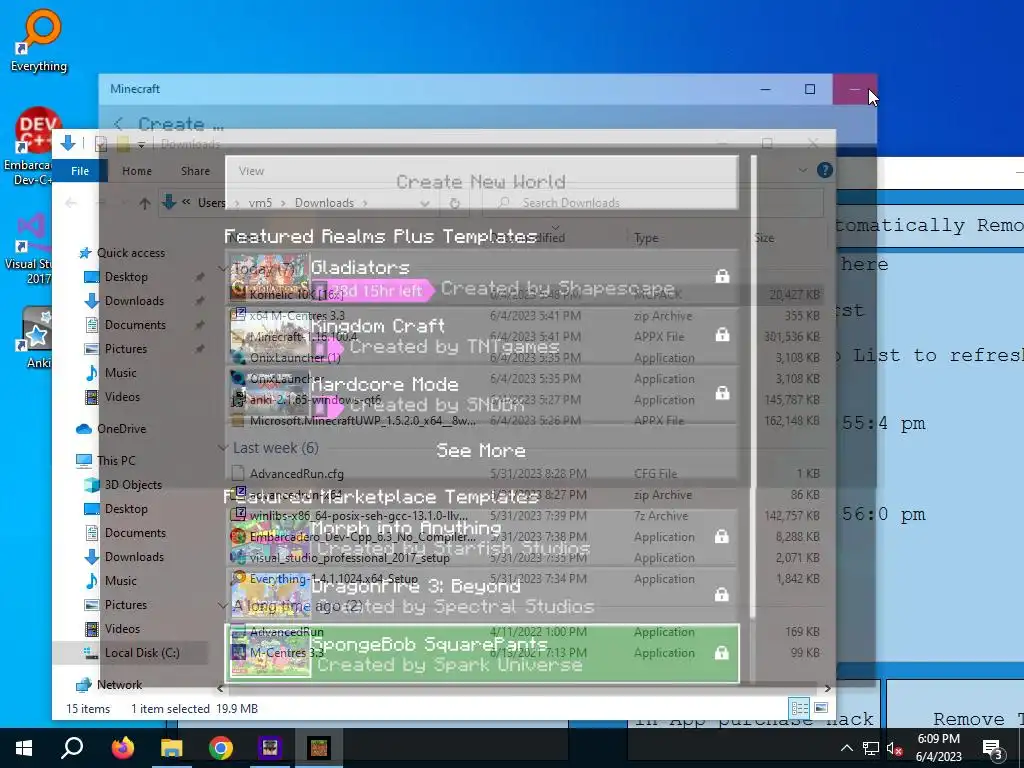
Task: Select pinned Desktop under Quick access
Action: pos(126,277)
